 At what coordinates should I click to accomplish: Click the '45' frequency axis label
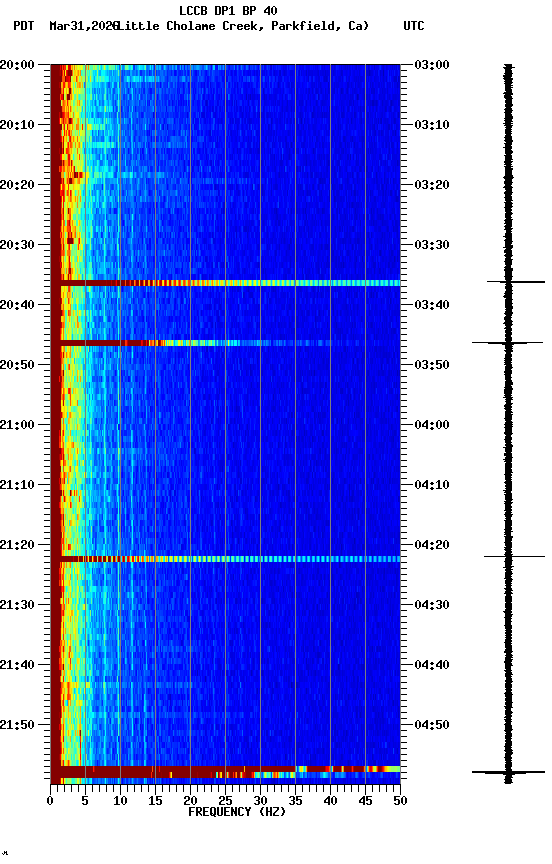coord(365,801)
